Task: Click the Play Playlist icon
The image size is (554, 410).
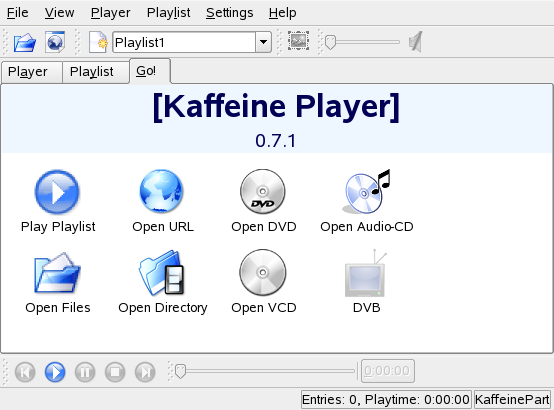Action: coord(57,192)
